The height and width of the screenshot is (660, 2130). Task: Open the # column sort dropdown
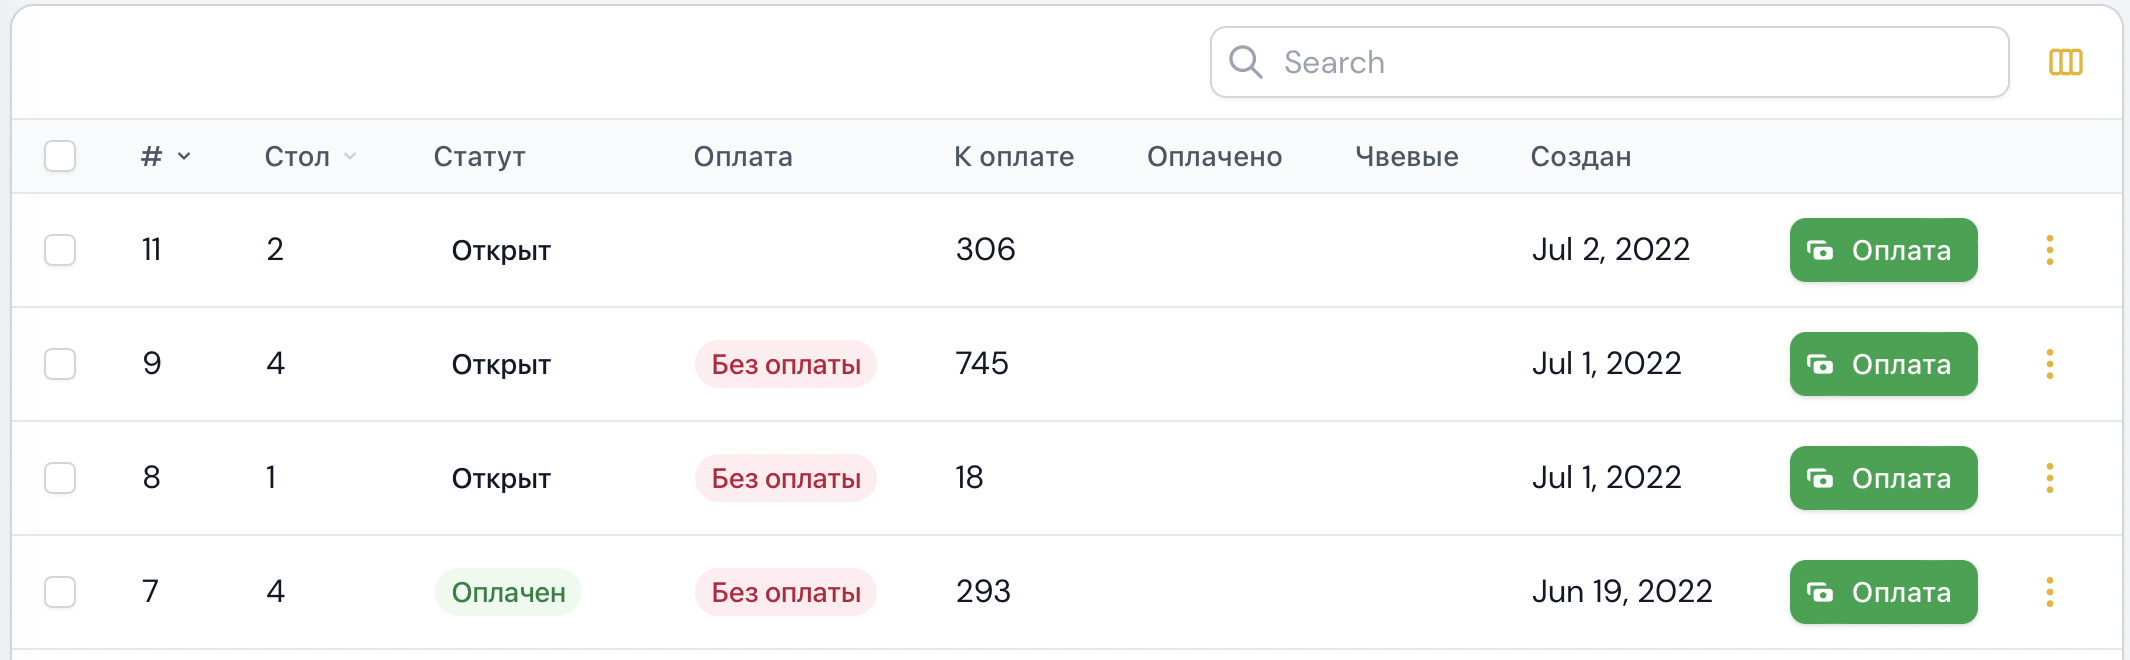click(183, 156)
